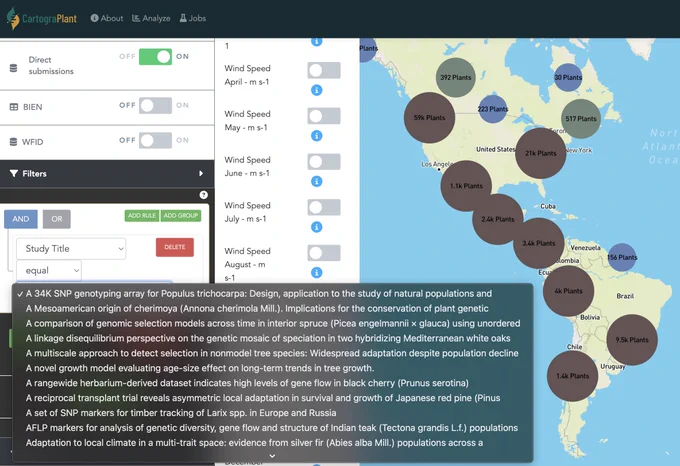Screen dimensions: 680x466
Task: Click the 9.5k Plants map cluster
Action: pyautogui.click(x=632, y=340)
